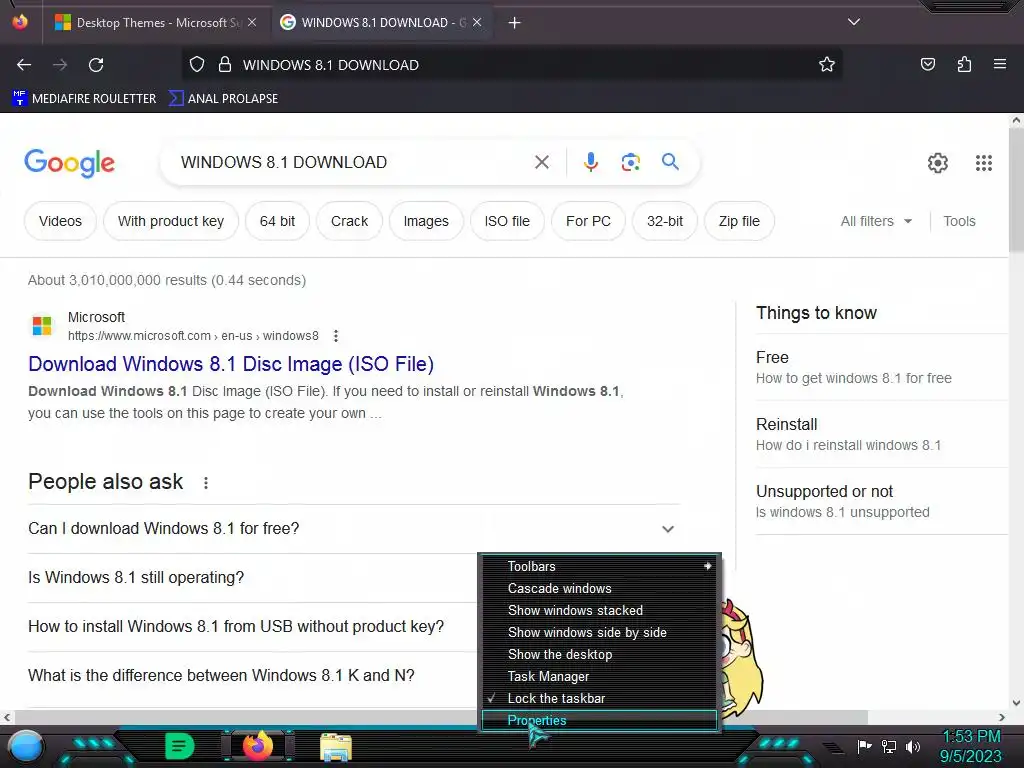Open the taskbar clock and date

coord(970,746)
